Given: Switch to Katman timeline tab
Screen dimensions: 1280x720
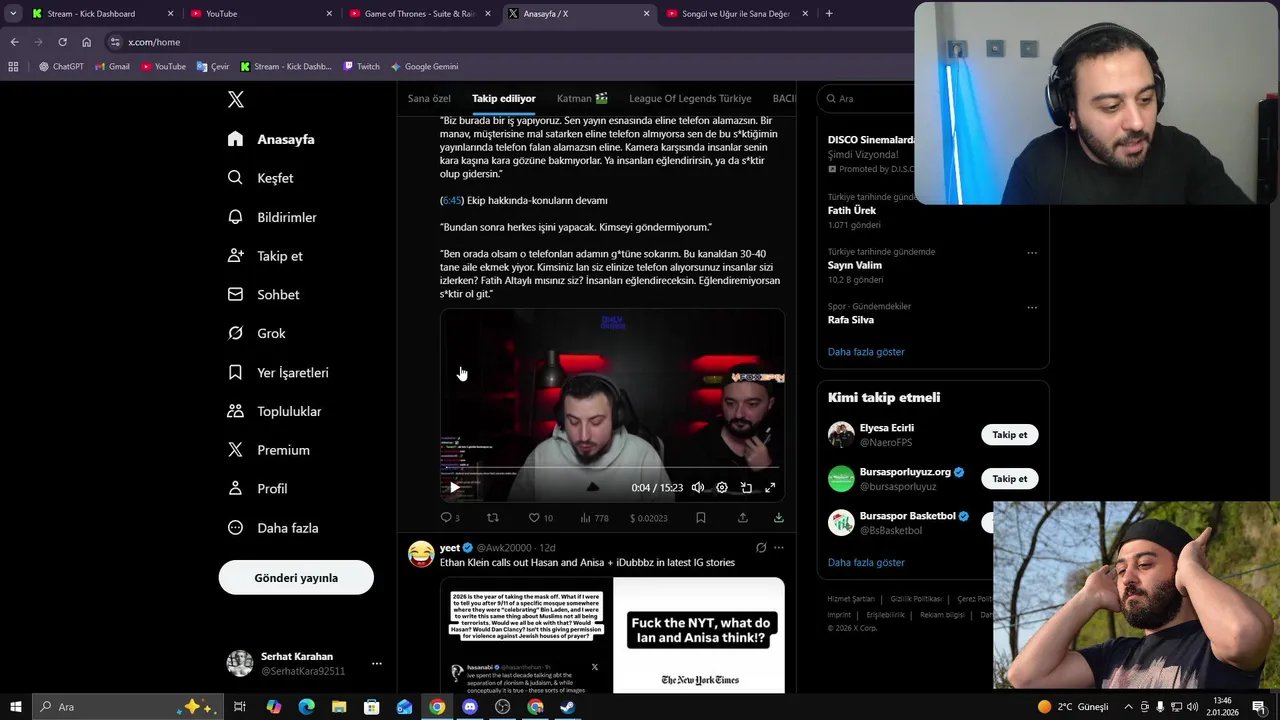Looking at the screenshot, I should click(x=582, y=98).
